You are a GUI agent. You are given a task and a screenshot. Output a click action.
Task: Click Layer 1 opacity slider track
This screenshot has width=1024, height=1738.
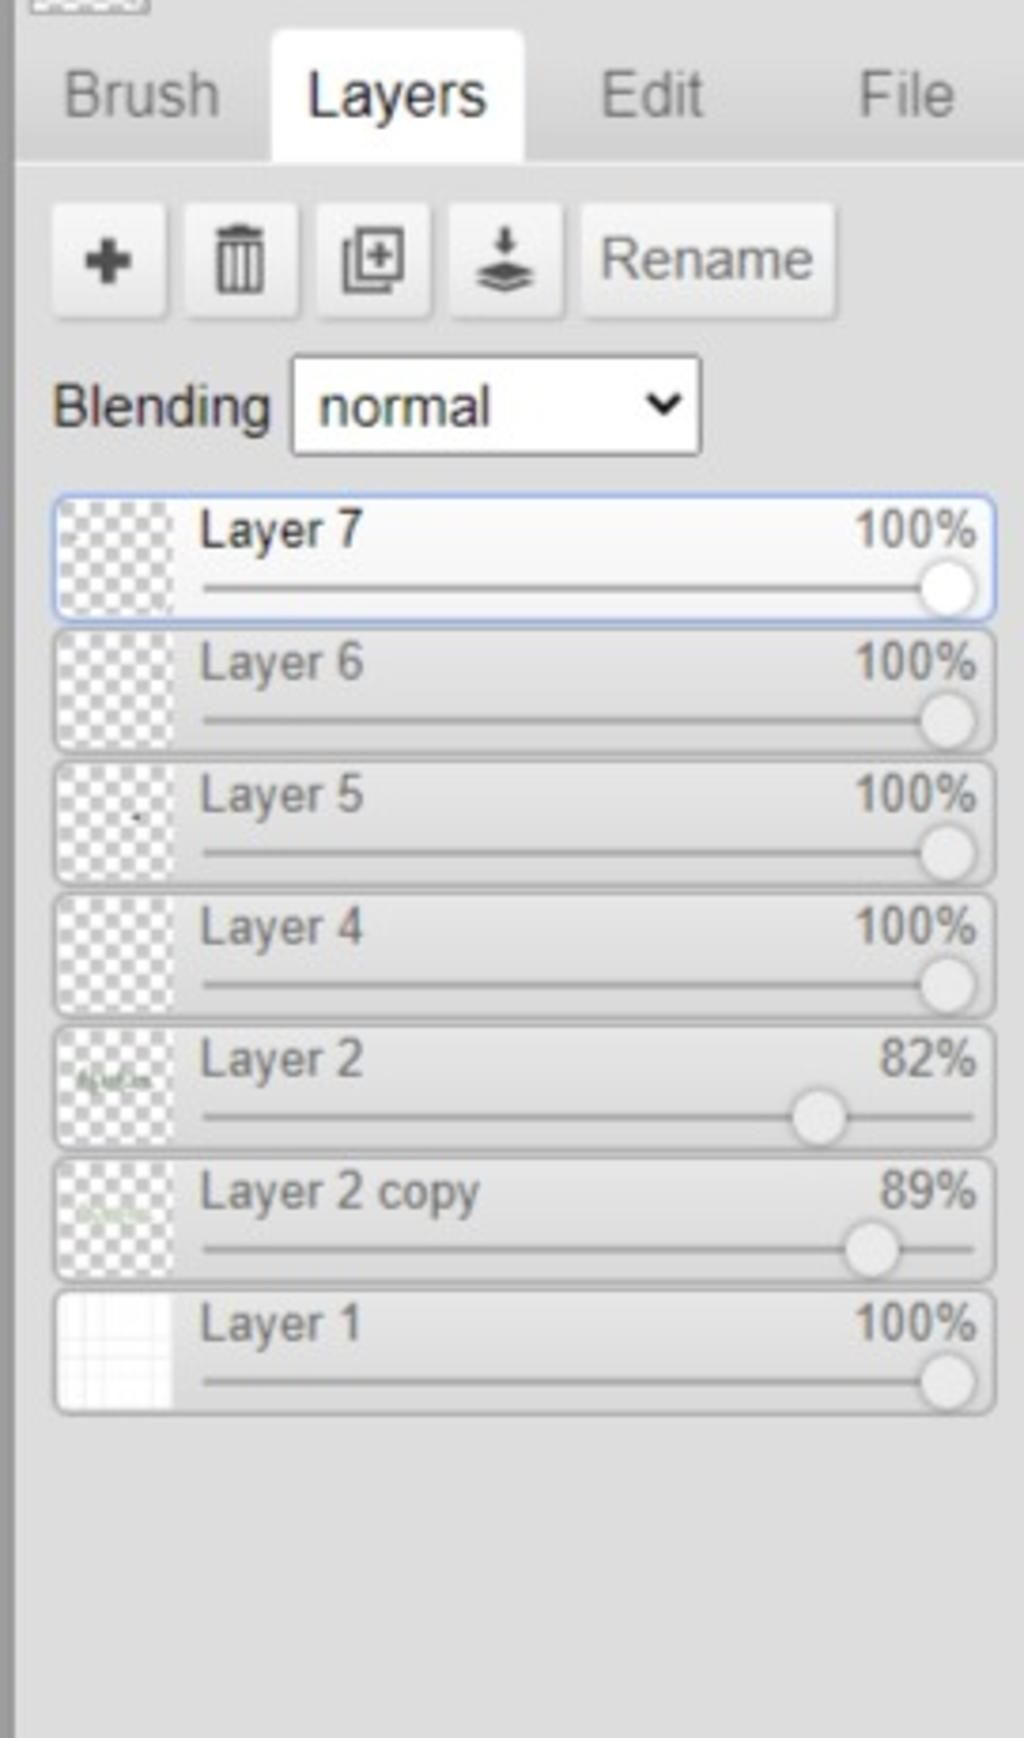tap(588, 1382)
